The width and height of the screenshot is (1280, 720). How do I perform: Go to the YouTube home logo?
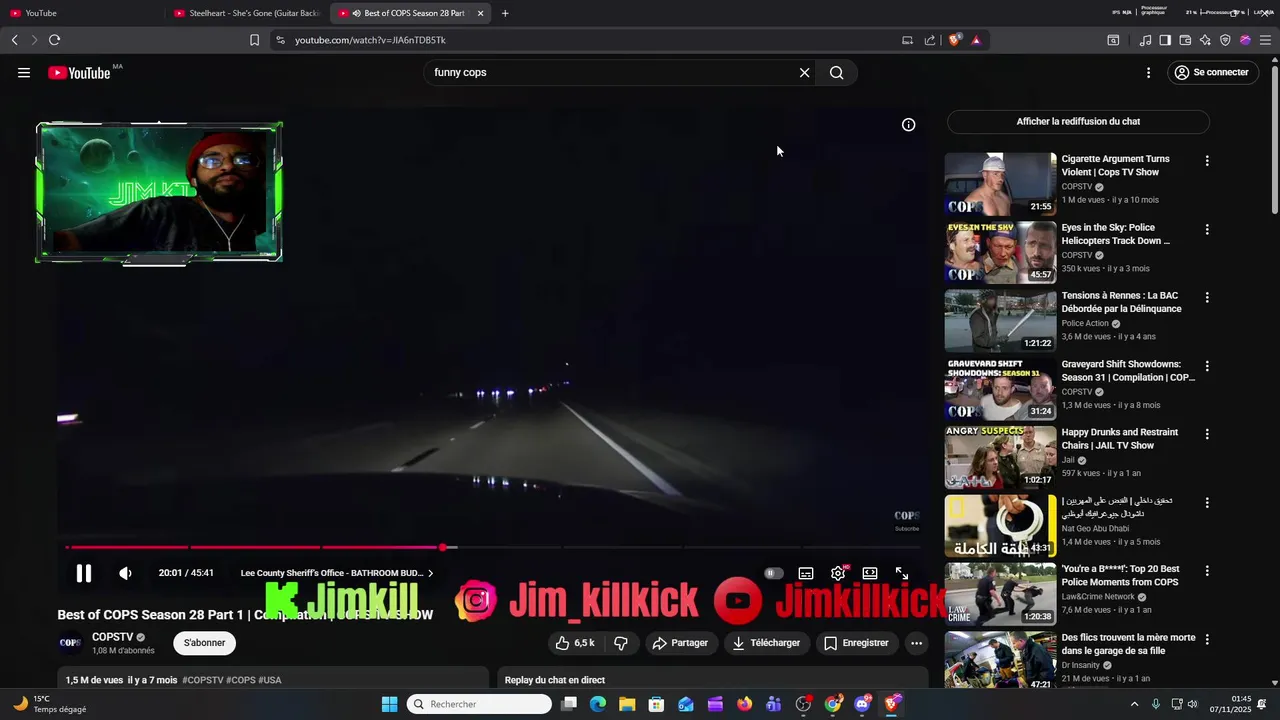click(x=79, y=73)
